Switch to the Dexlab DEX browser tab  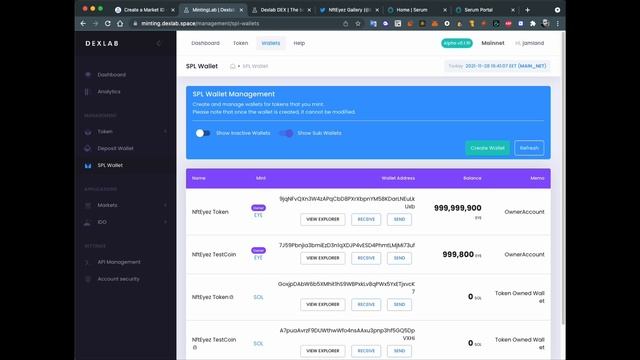pos(281,10)
